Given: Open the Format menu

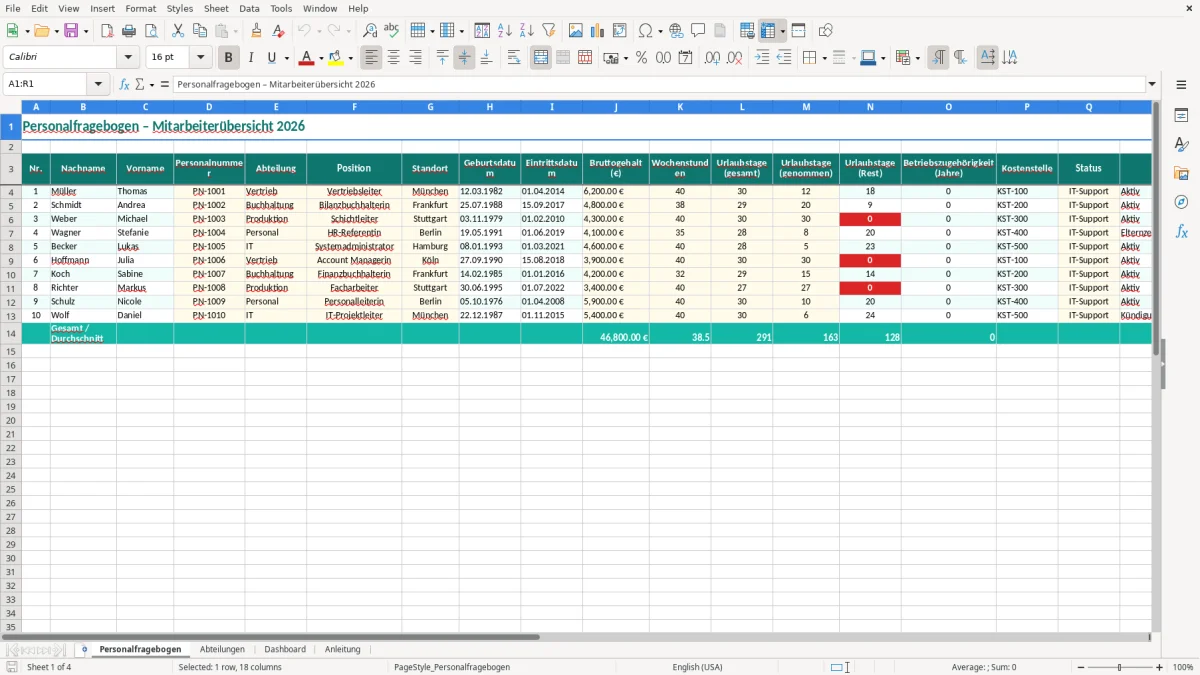Looking at the screenshot, I should 140,8.
